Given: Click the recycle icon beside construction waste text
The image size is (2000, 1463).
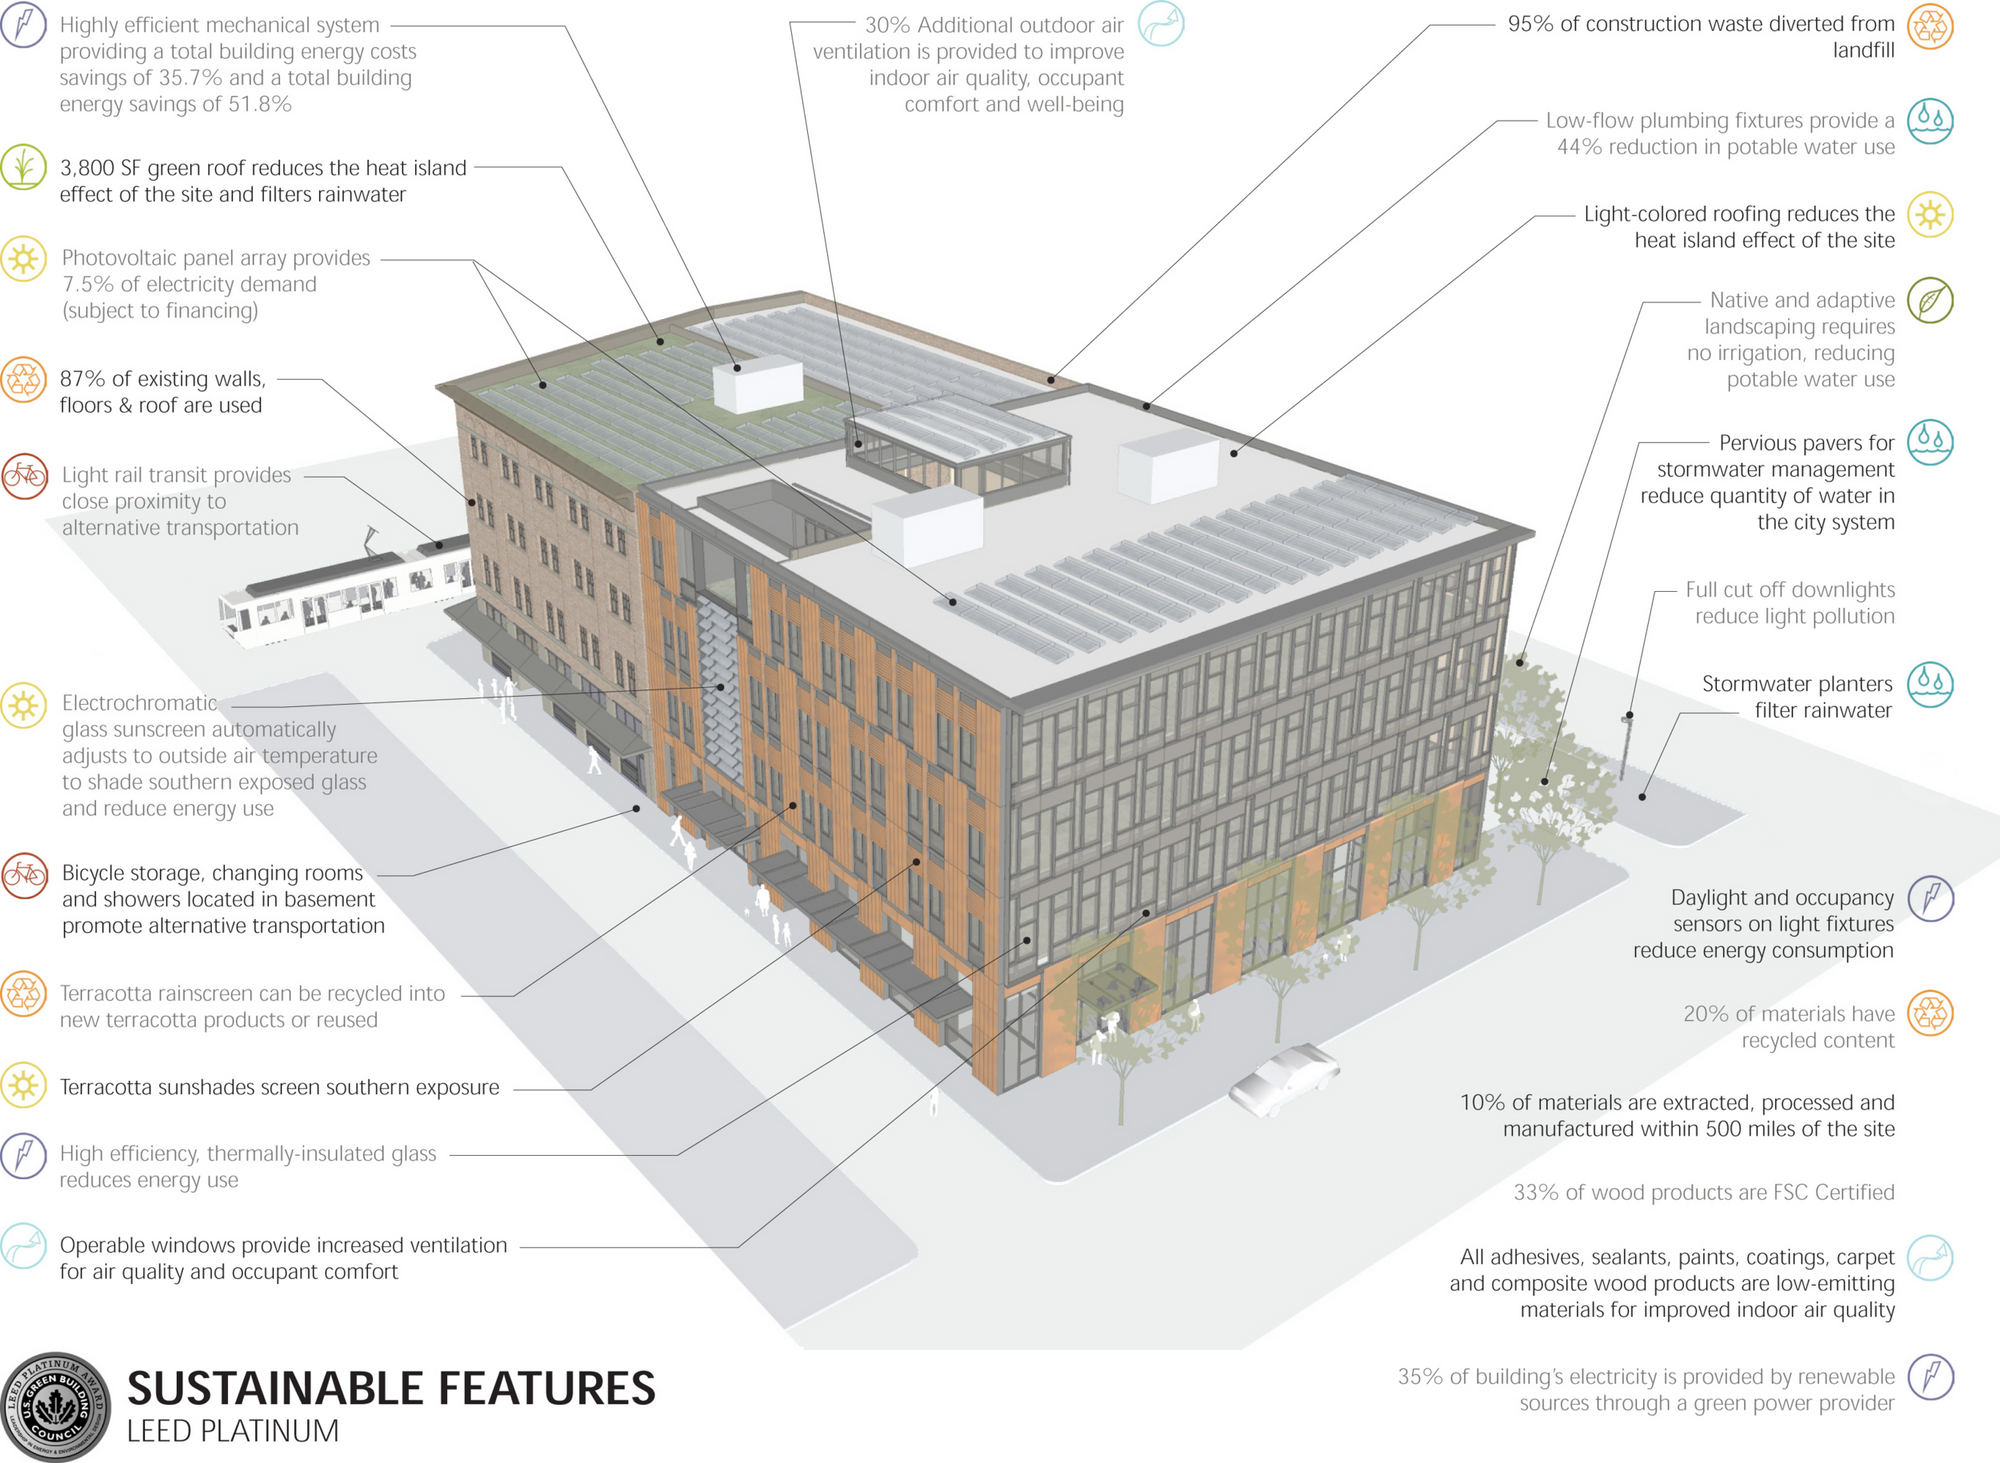Looking at the screenshot, I should [x=1930, y=26].
